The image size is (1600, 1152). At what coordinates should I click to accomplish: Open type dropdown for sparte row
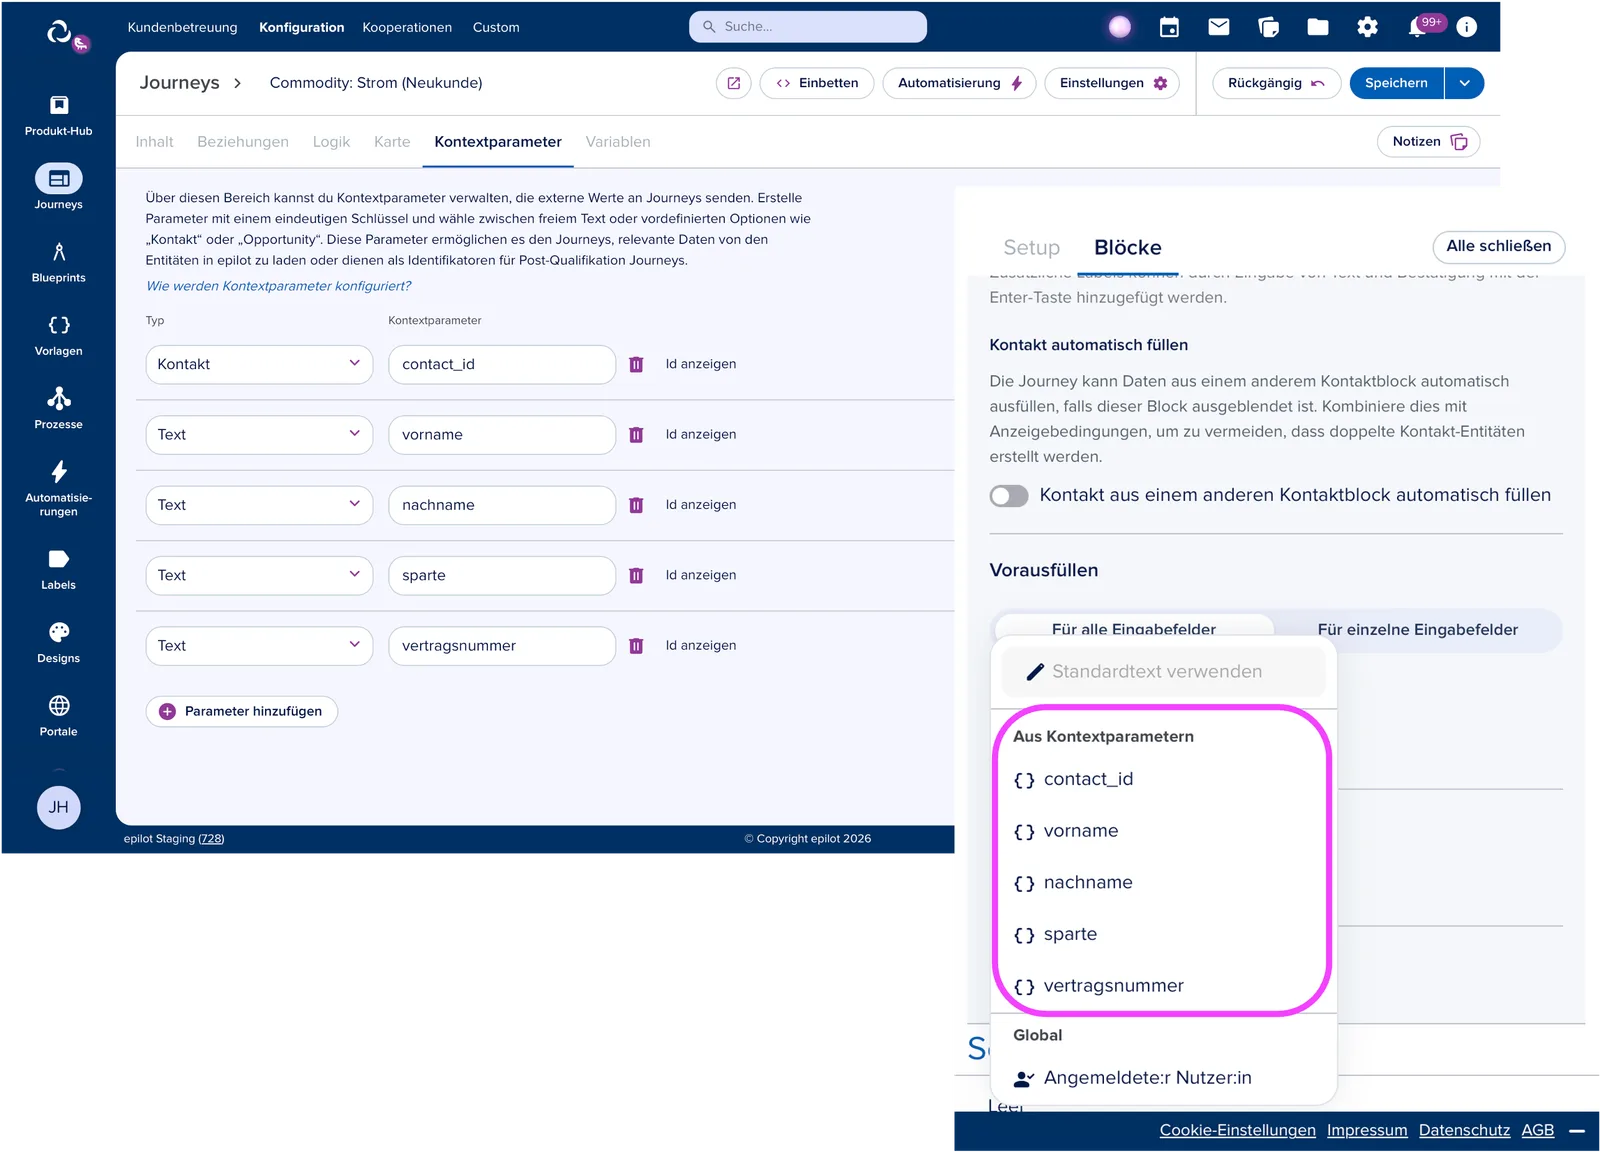pos(259,575)
